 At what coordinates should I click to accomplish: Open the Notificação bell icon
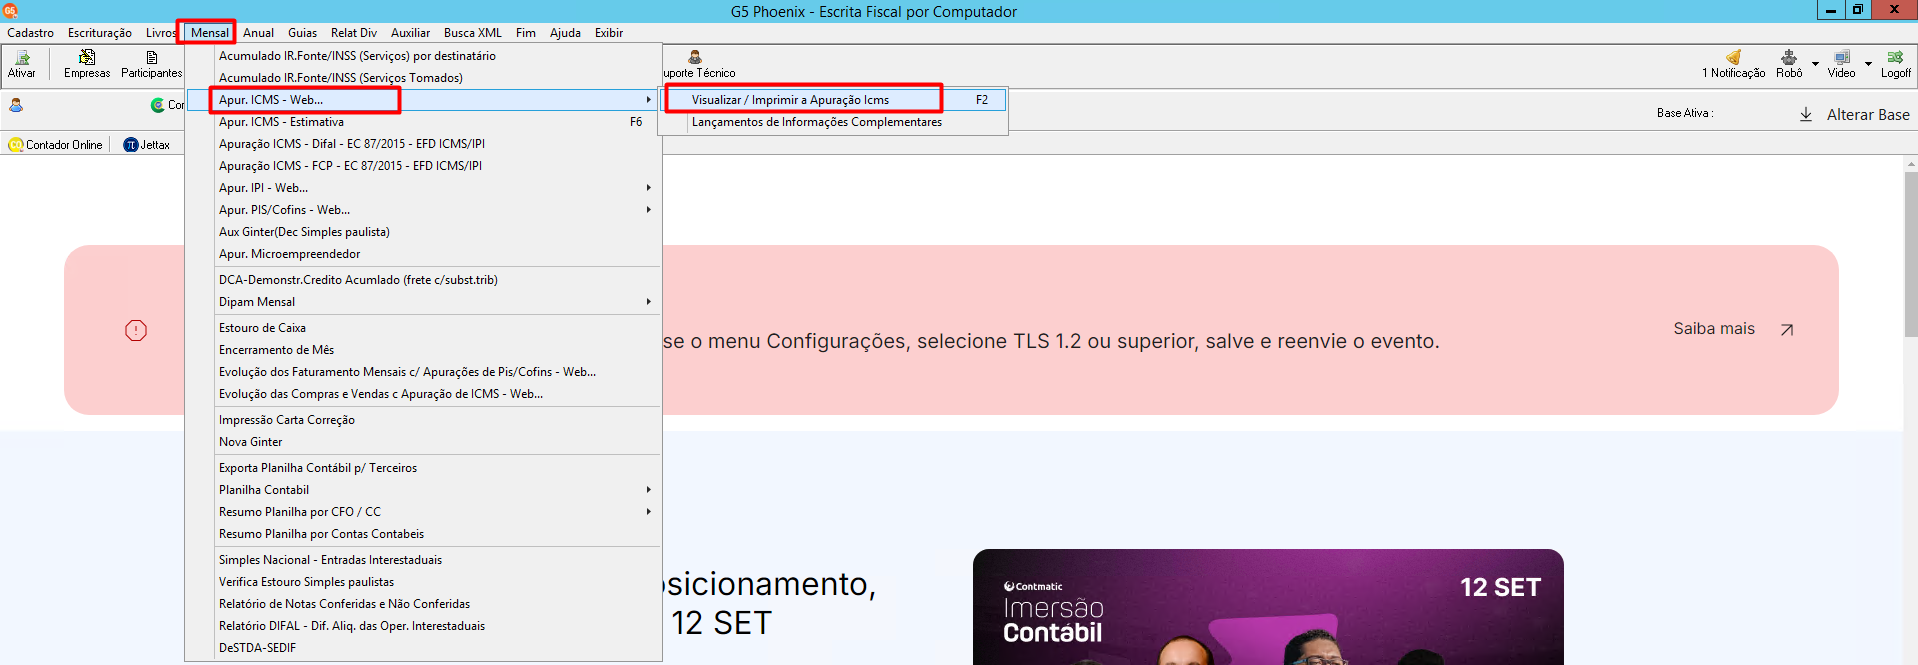[x=1734, y=57]
